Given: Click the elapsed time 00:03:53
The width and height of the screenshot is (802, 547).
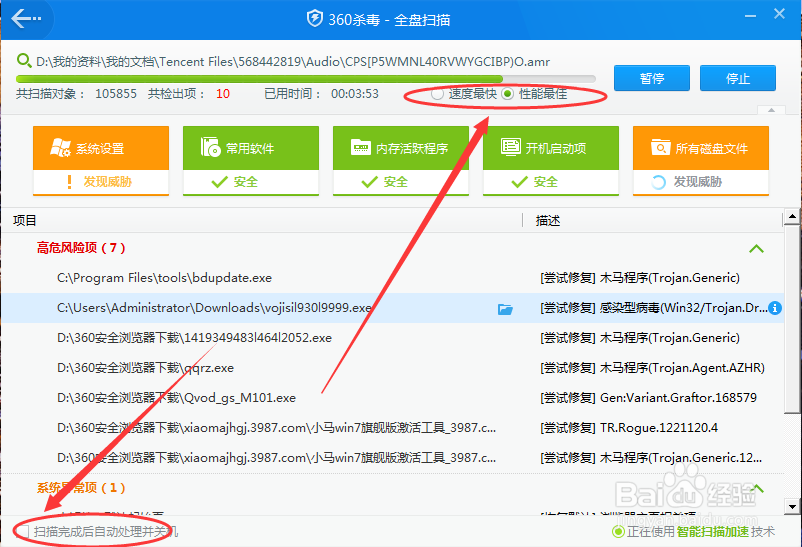Looking at the screenshot, I should point(355,94).
